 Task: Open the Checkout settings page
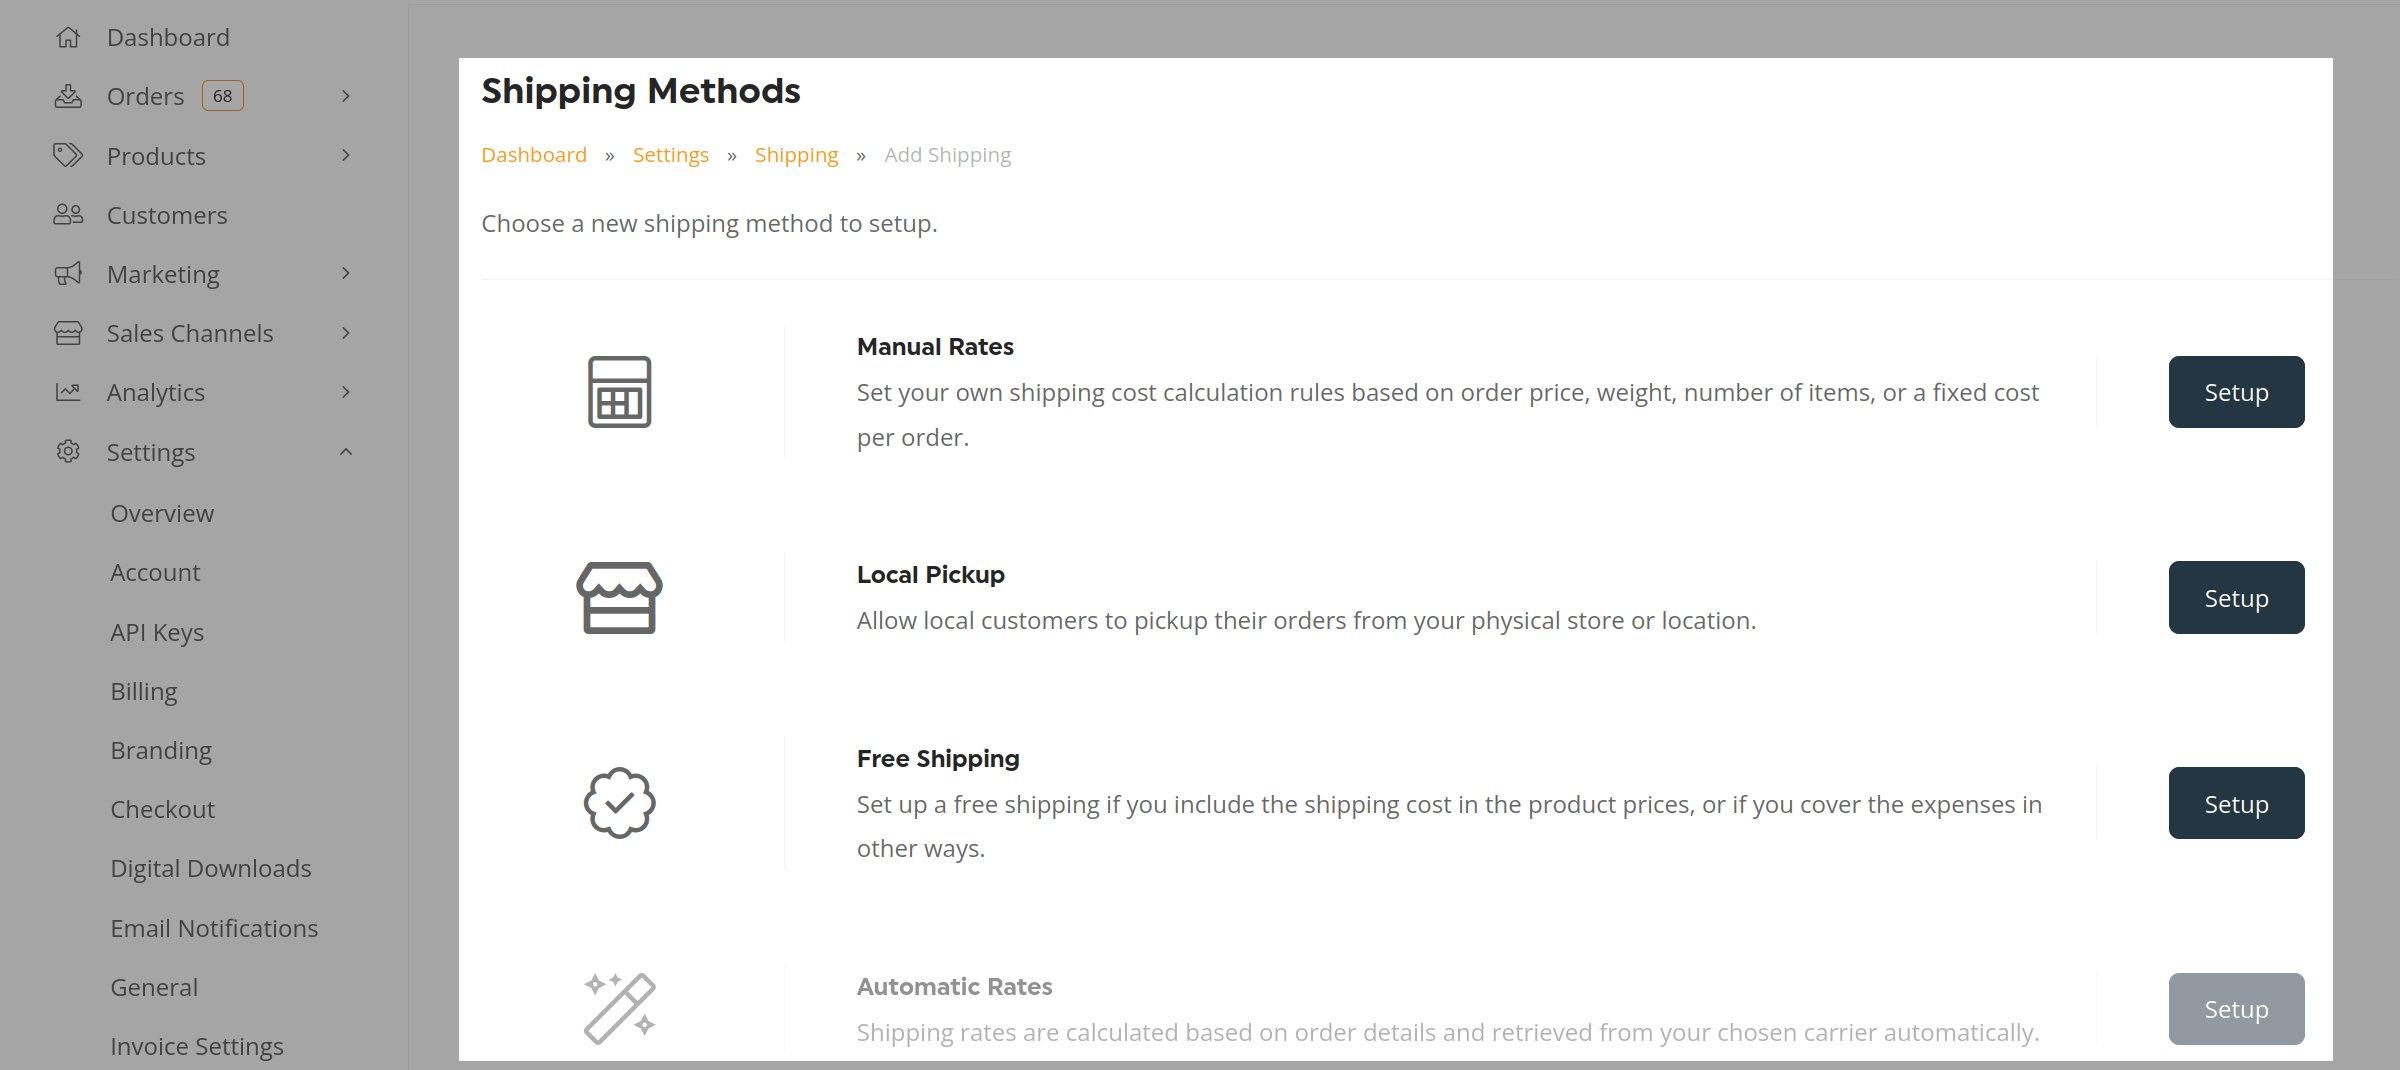point(162,809)
